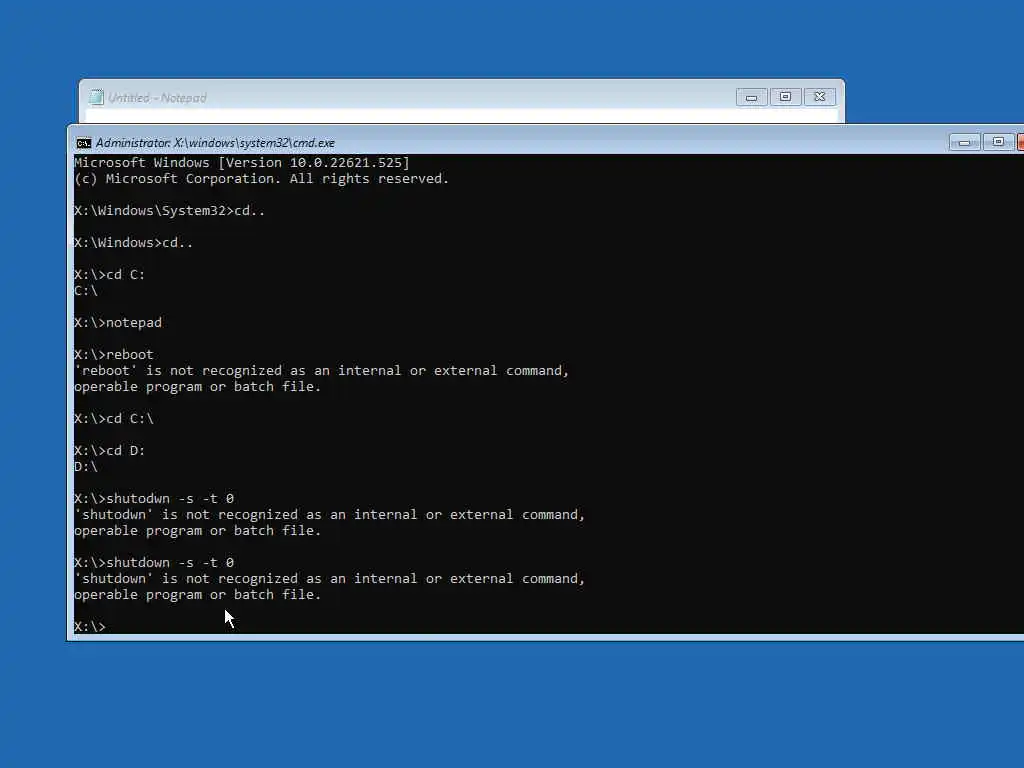This screenshot has width=1024, height=768.
Task: Minimize the cmd.exe window
Action: point(965,142)
